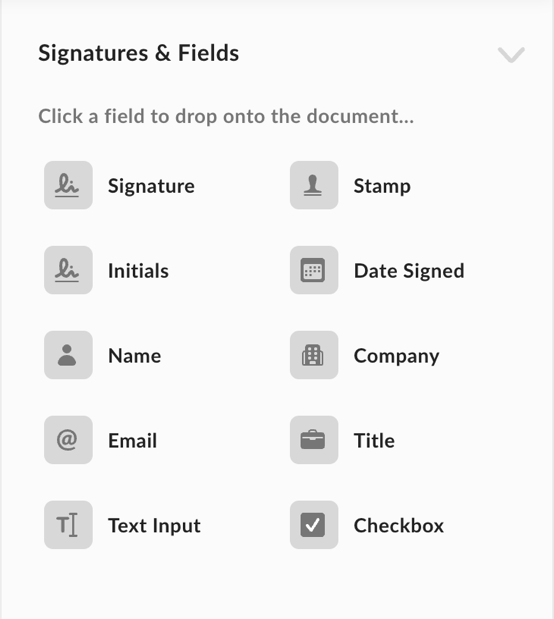
Task: Select the Date Signed label
Action: (x=409, y=271)
